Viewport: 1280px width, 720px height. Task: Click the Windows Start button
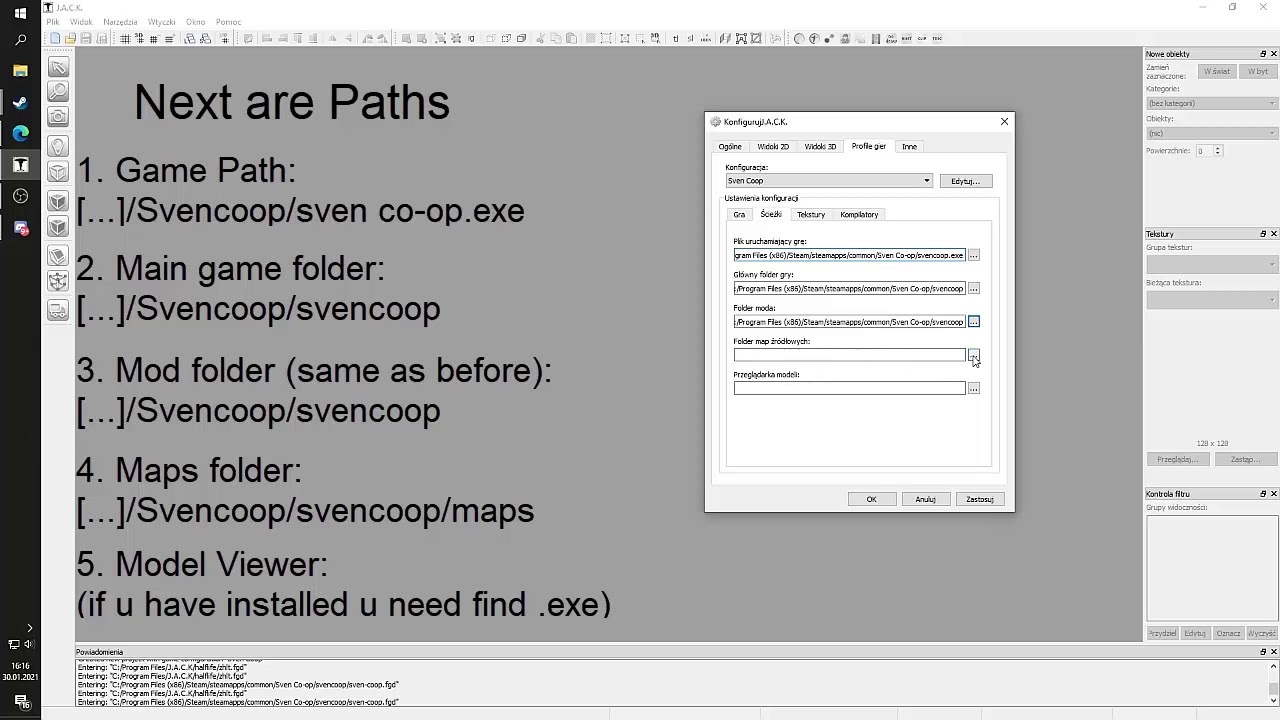click(x=20, y=13)
